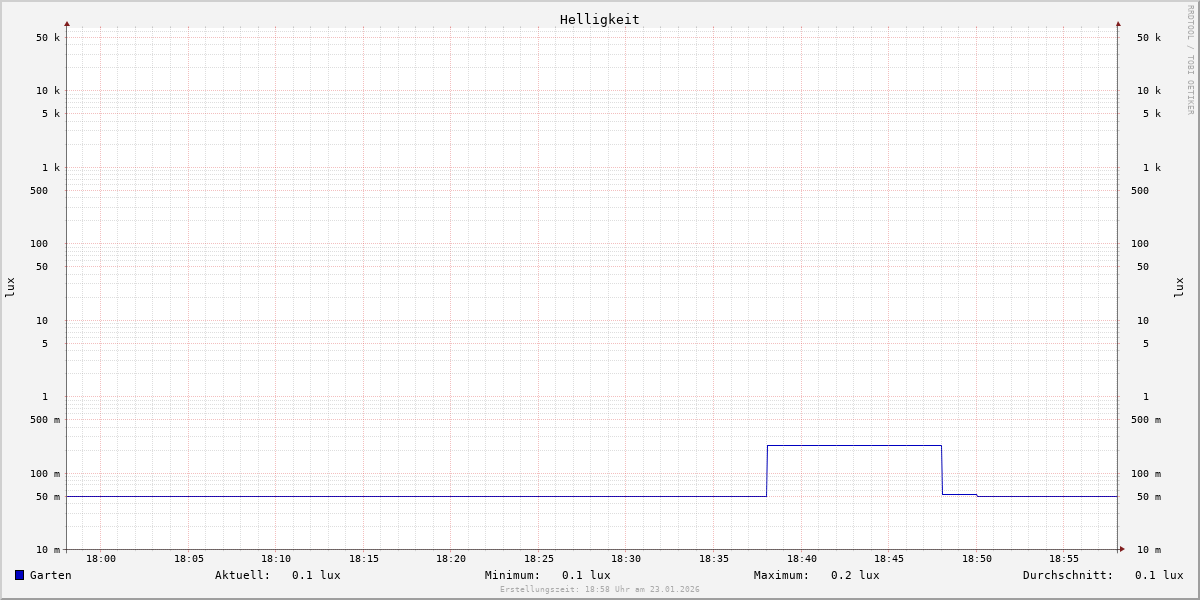The height and width of the screenshot is (600, 1200).
Task: Click the 18:30 time axis label
Action: [626, 559]
